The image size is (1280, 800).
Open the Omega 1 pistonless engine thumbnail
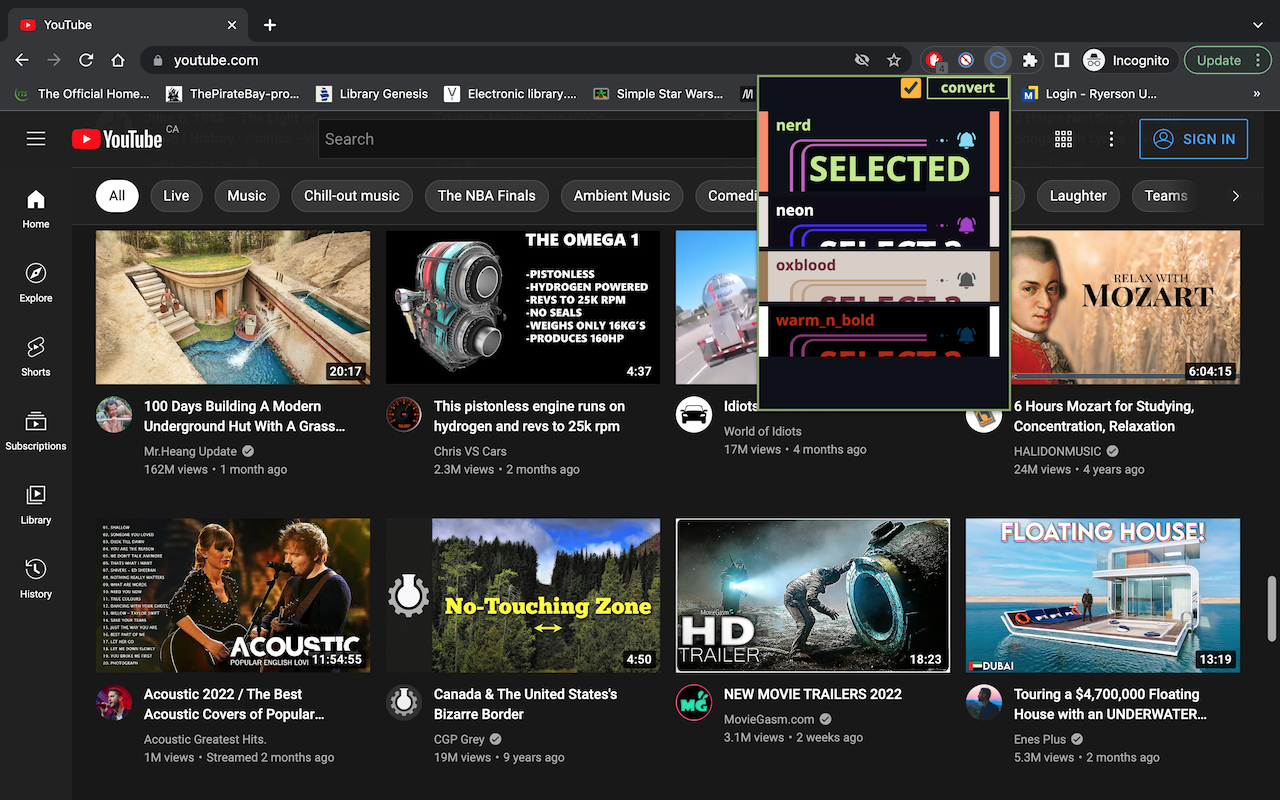pyautogui.click(x=523, y=308)
